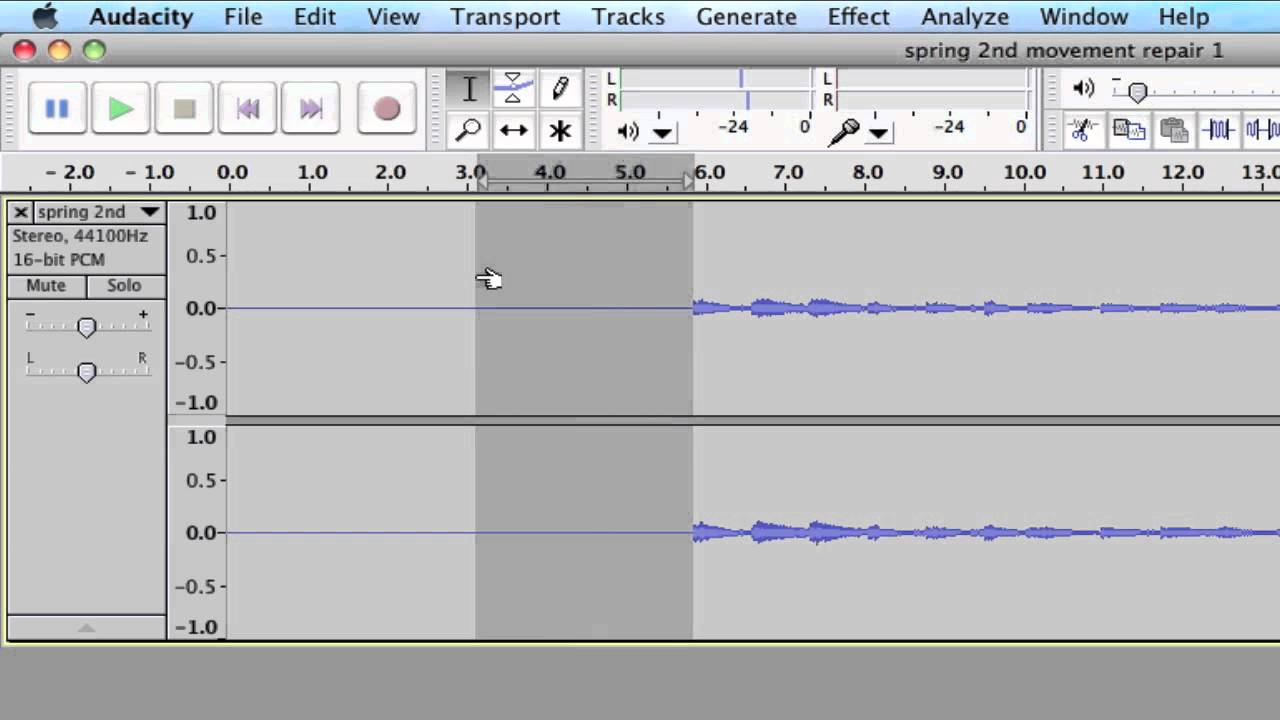1280x720 pixels.
Task: Collapse the track with bottom arrow
Action: point(87,628)
